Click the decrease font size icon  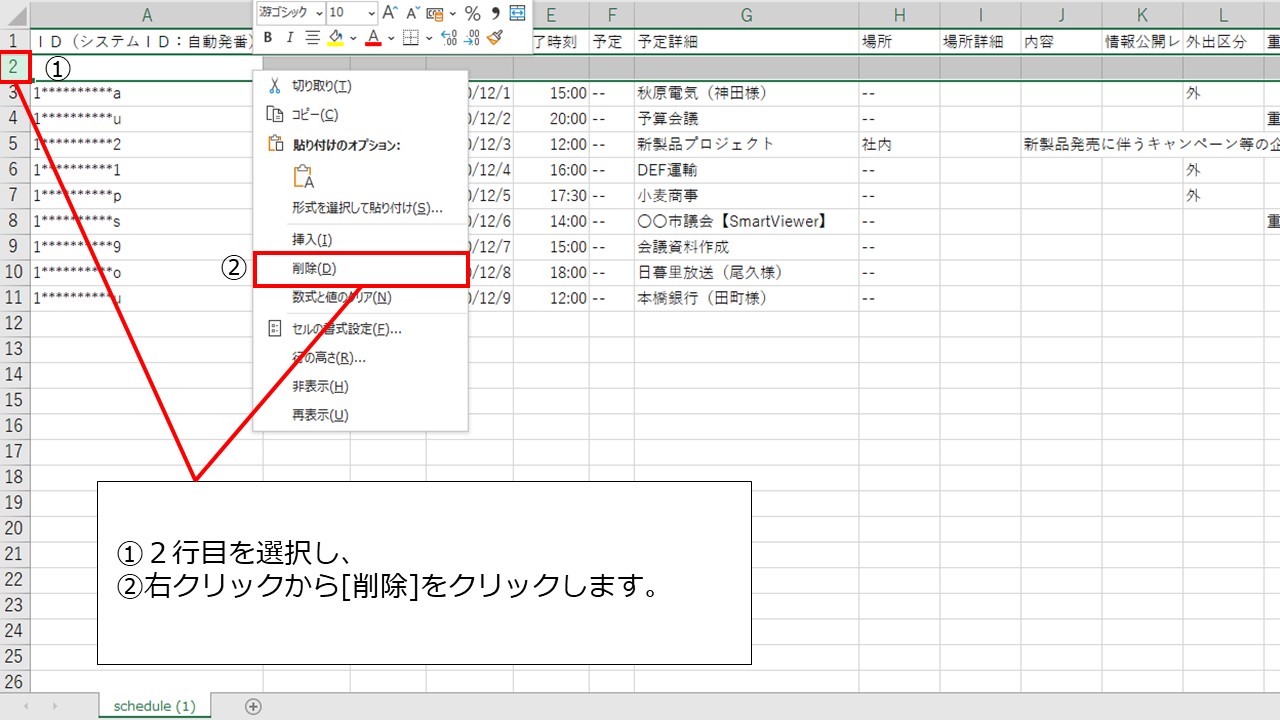coord(412,13)
